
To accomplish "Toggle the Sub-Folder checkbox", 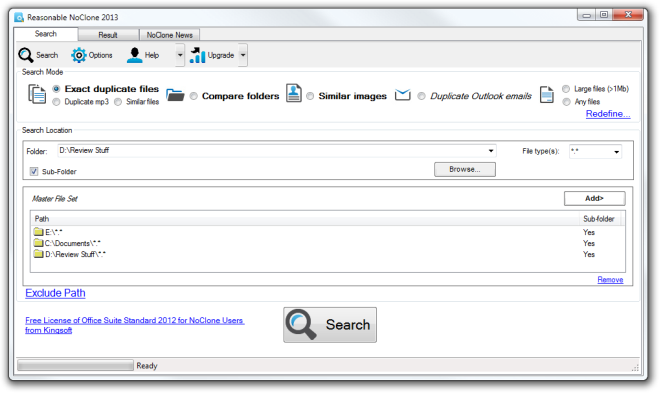I will (x=34, y=171).
